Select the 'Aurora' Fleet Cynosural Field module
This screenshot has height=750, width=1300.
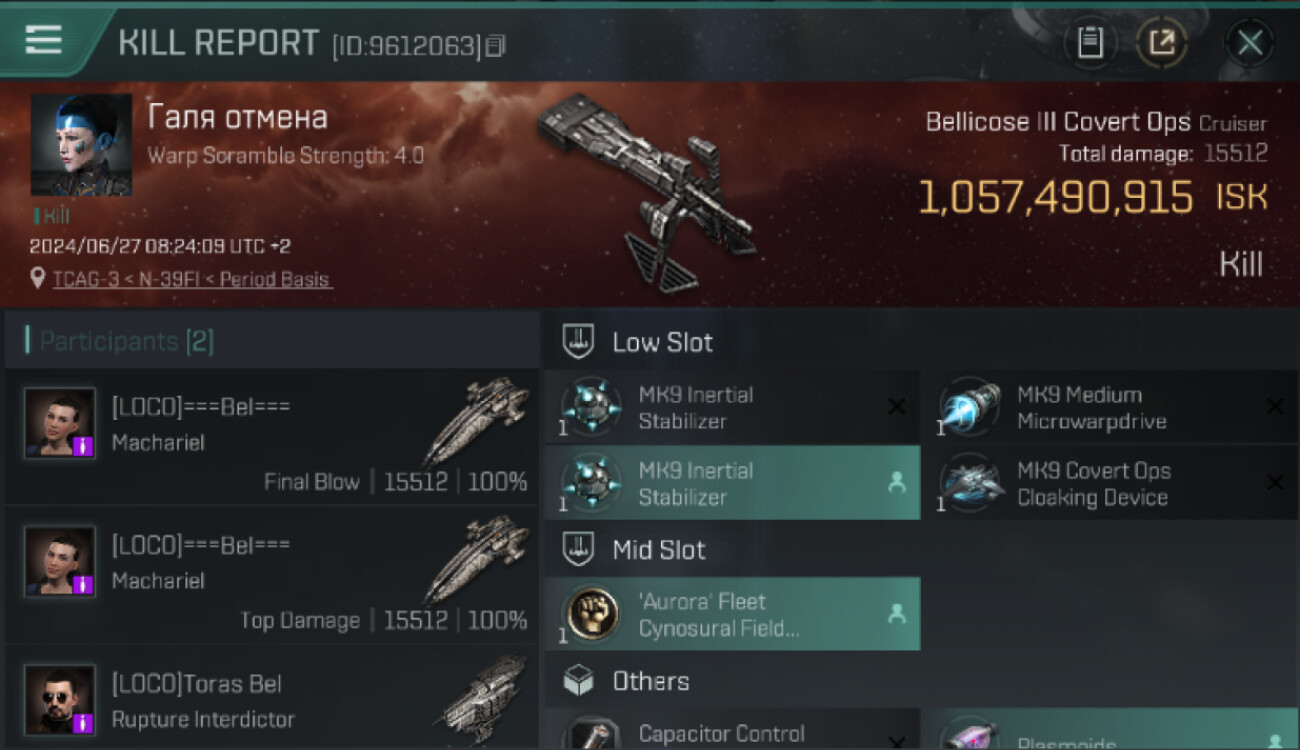coord(732,614)
